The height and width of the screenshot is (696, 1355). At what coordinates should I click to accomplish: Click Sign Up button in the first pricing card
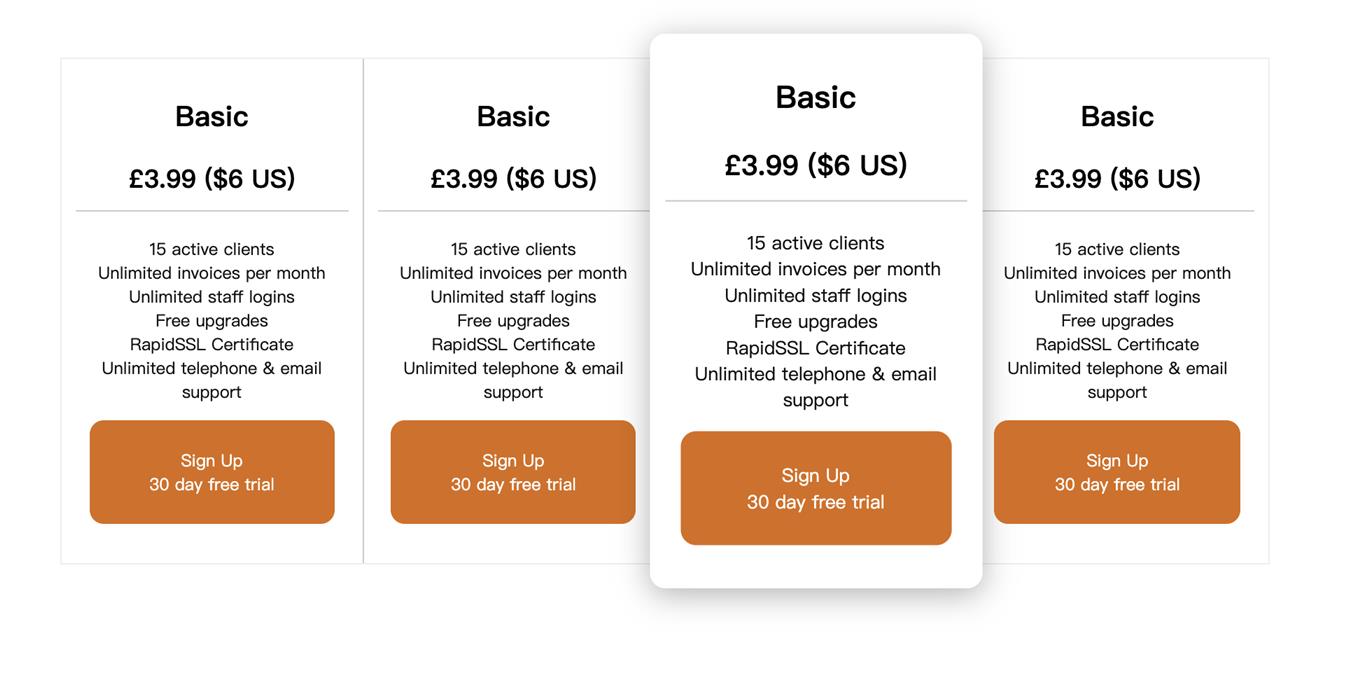pyautogui.click(x=212, y=472)
